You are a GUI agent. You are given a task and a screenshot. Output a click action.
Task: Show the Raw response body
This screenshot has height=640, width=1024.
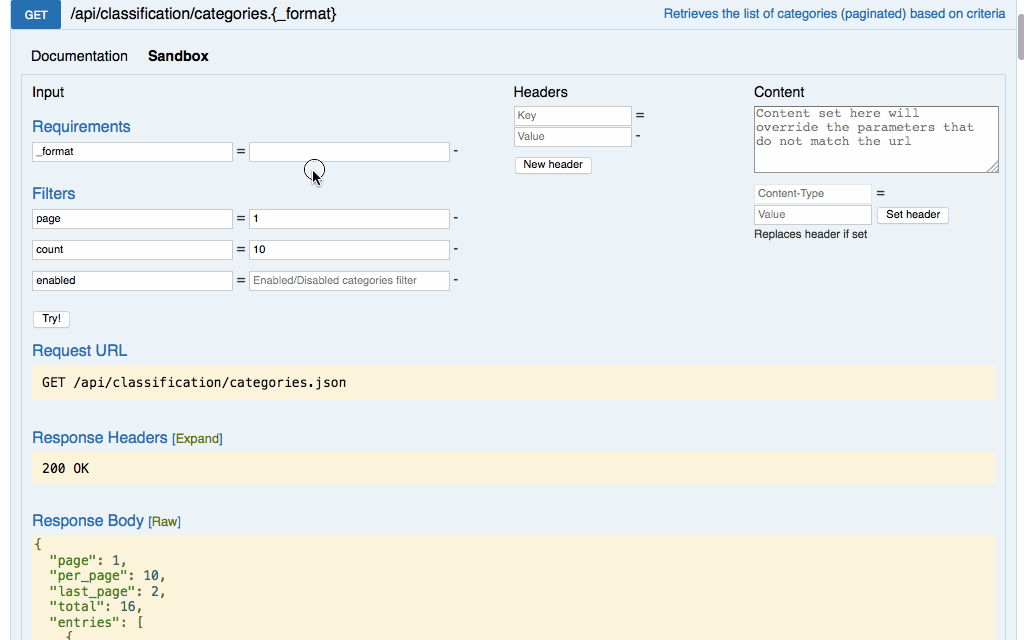(x=164, y=522)
